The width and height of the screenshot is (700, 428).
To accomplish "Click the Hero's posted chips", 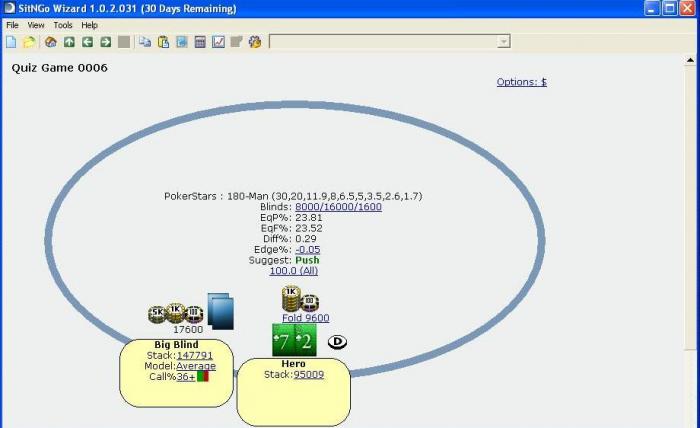I will pos(300,299).
